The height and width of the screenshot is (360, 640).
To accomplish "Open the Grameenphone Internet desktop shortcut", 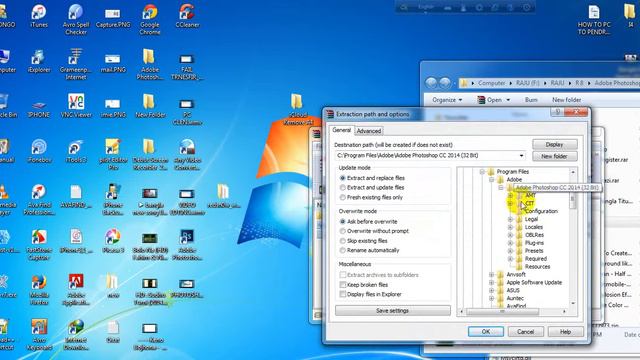I will (76, 64).
